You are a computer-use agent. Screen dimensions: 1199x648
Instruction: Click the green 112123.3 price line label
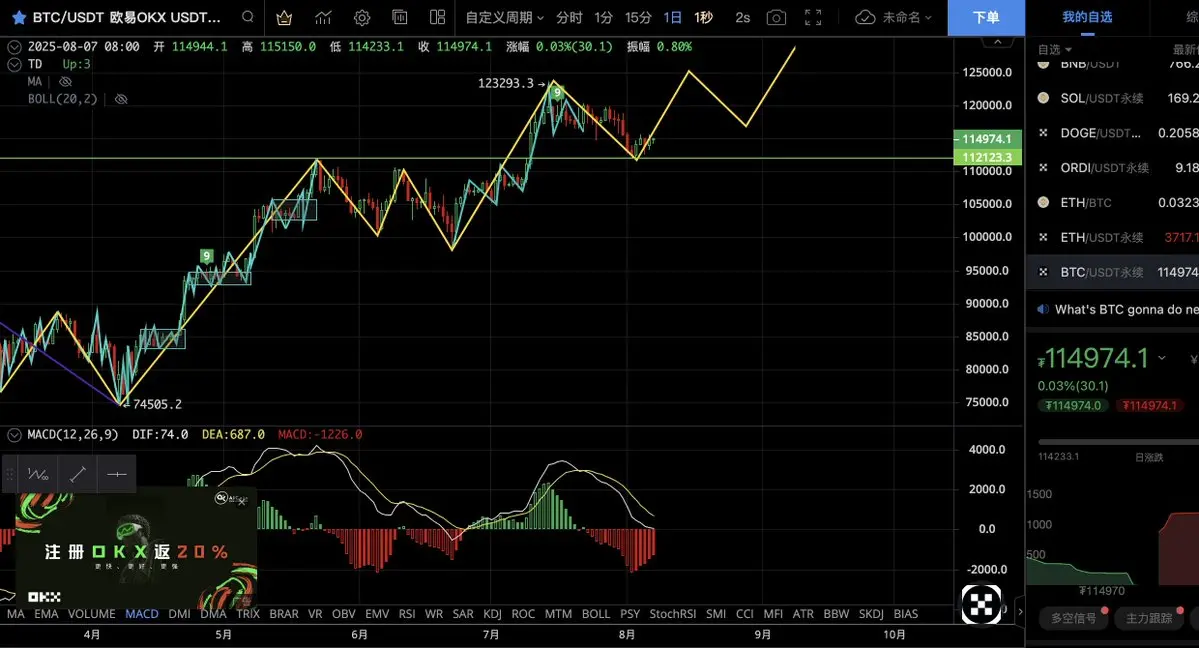987,157
